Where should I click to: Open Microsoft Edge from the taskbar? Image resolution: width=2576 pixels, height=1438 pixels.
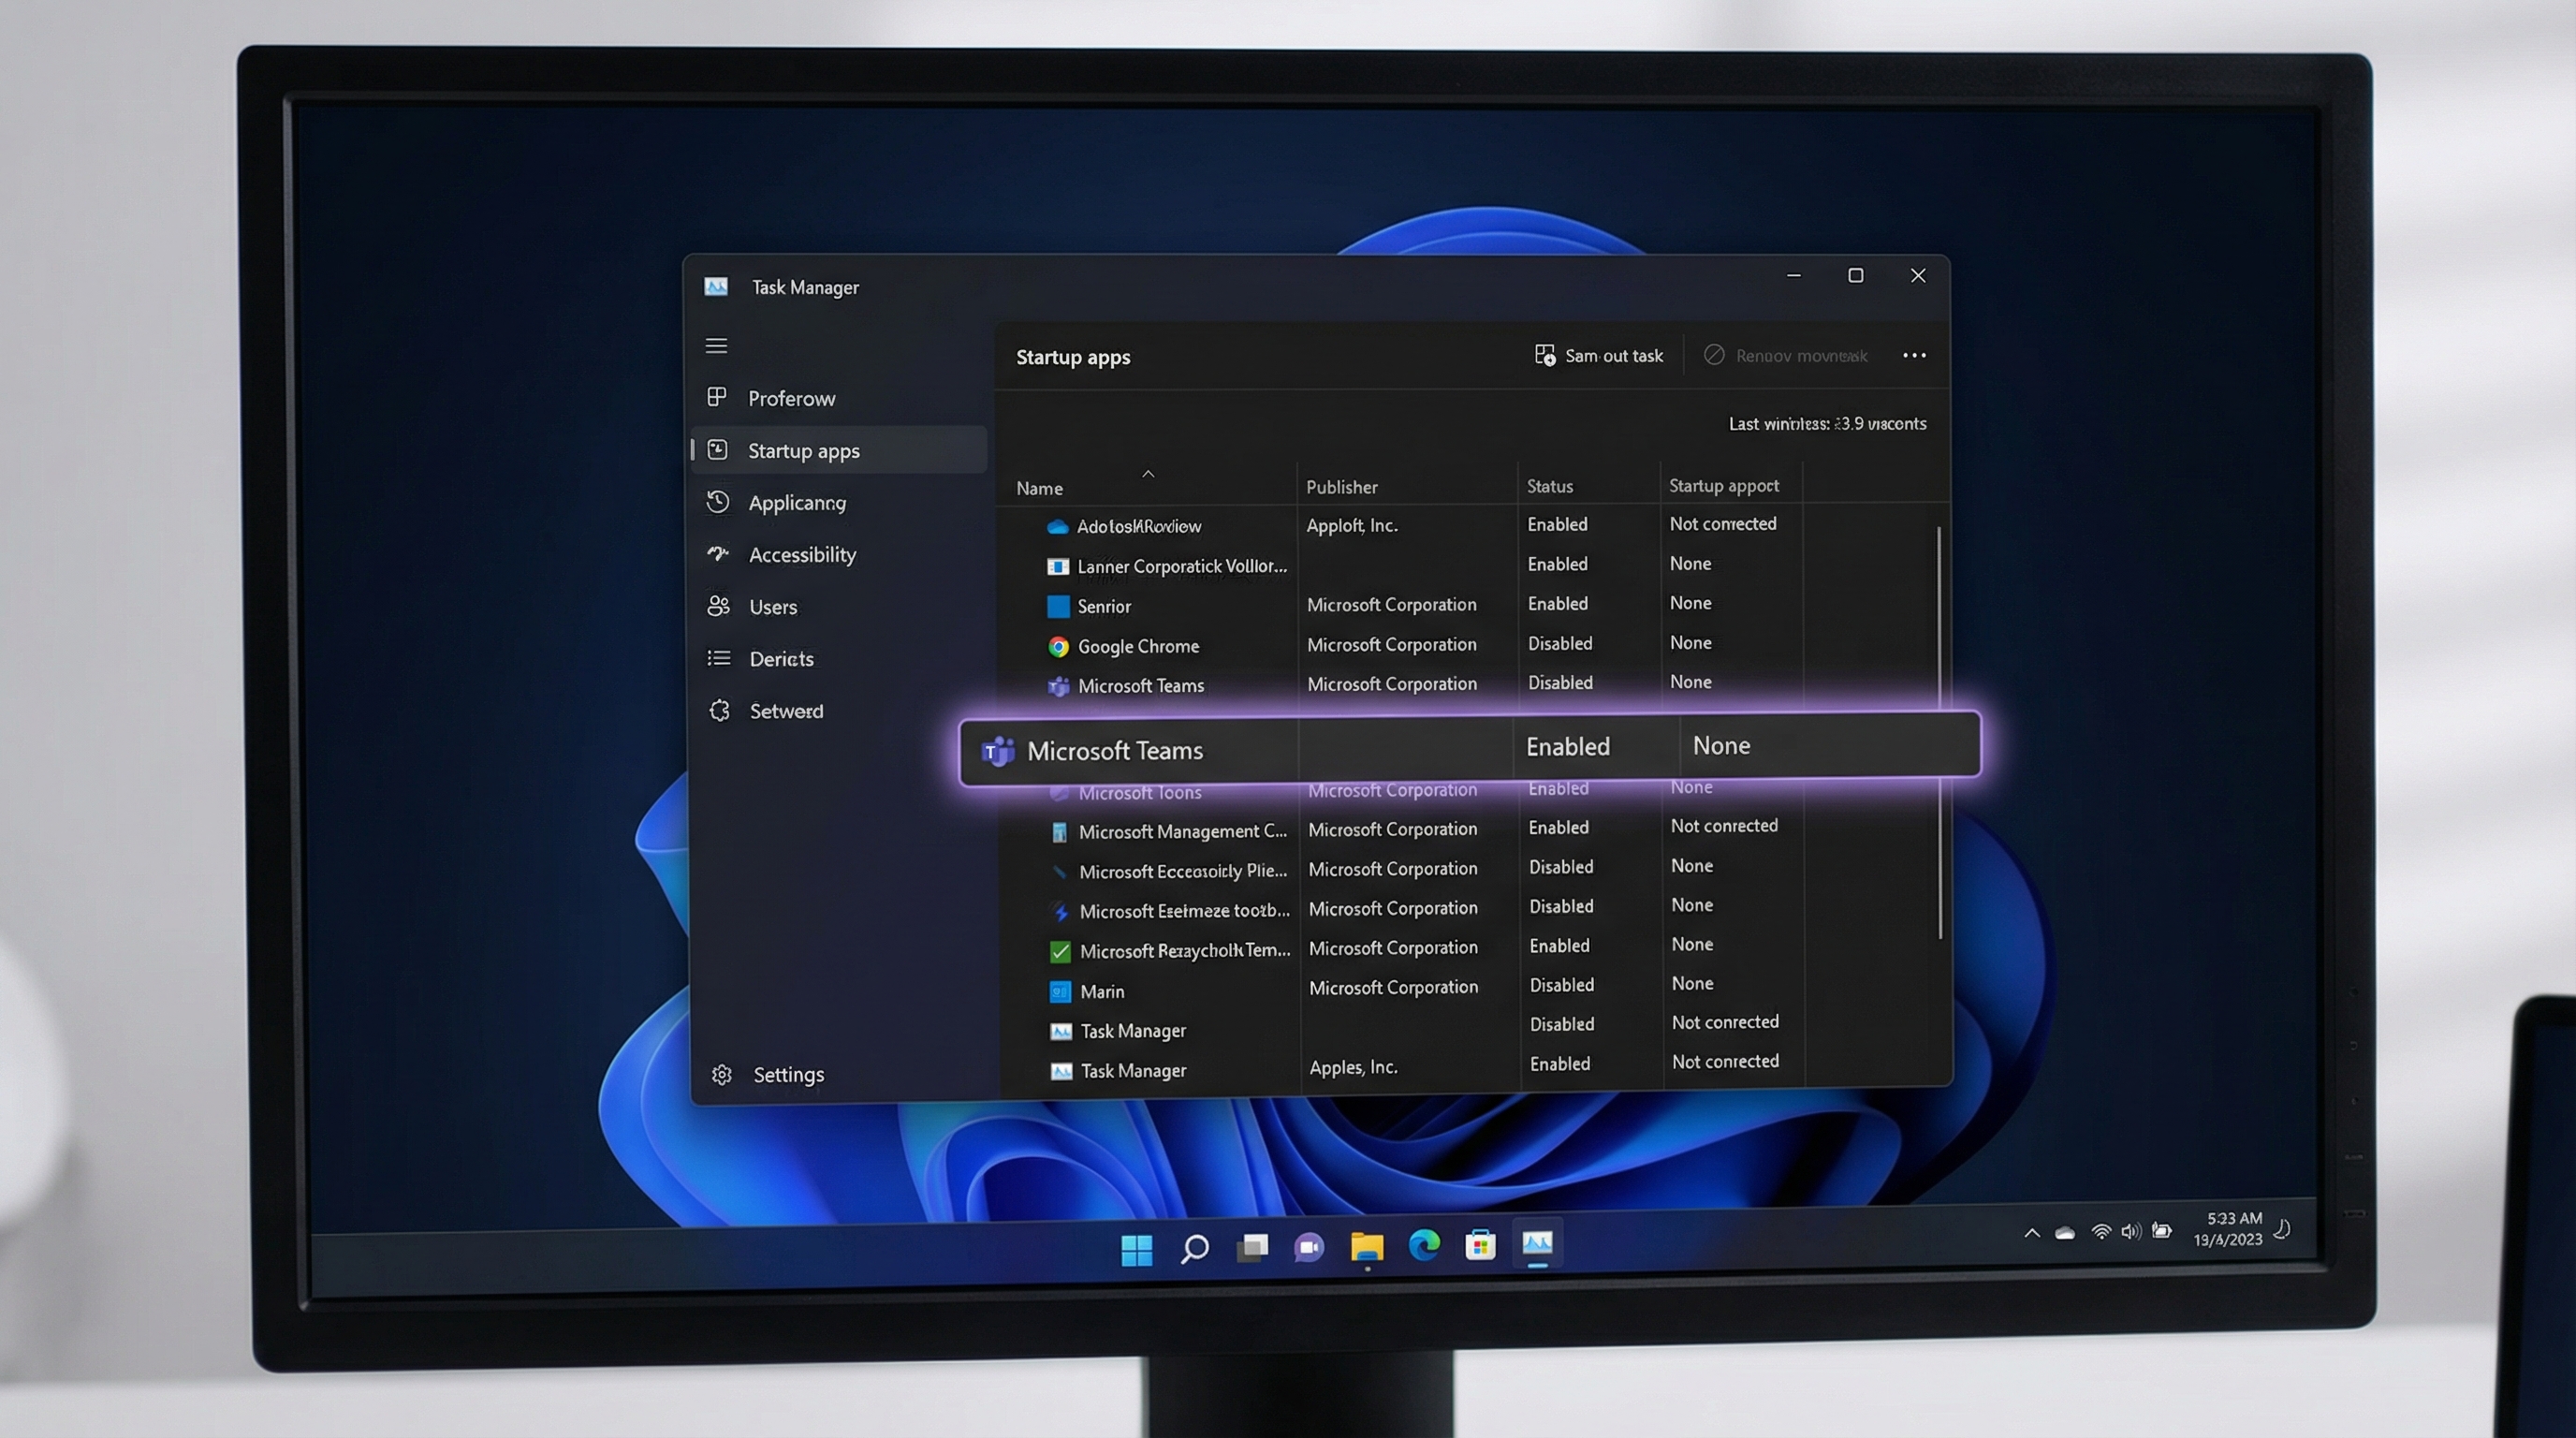tap(1424, 1245)
